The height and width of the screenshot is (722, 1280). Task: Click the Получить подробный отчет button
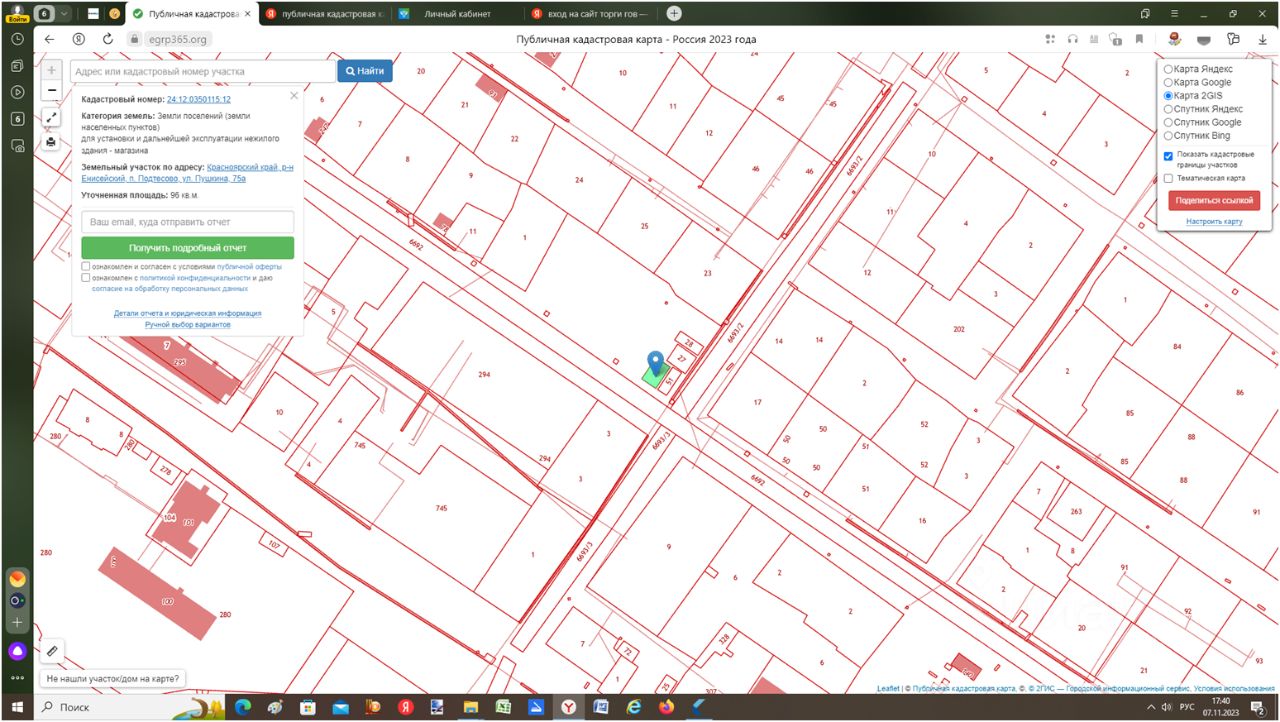tap(188, 248)
